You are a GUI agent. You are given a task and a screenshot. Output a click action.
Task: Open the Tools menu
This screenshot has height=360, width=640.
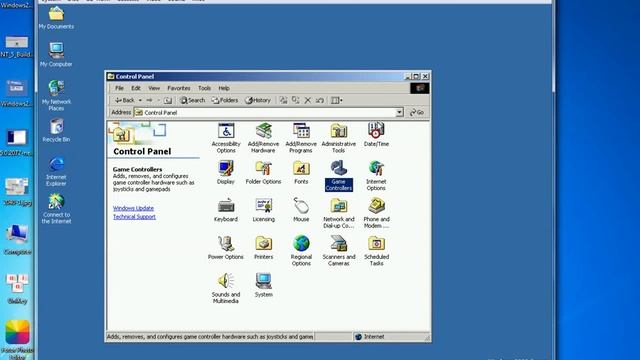pyautogui.click(x=204, y=88)
